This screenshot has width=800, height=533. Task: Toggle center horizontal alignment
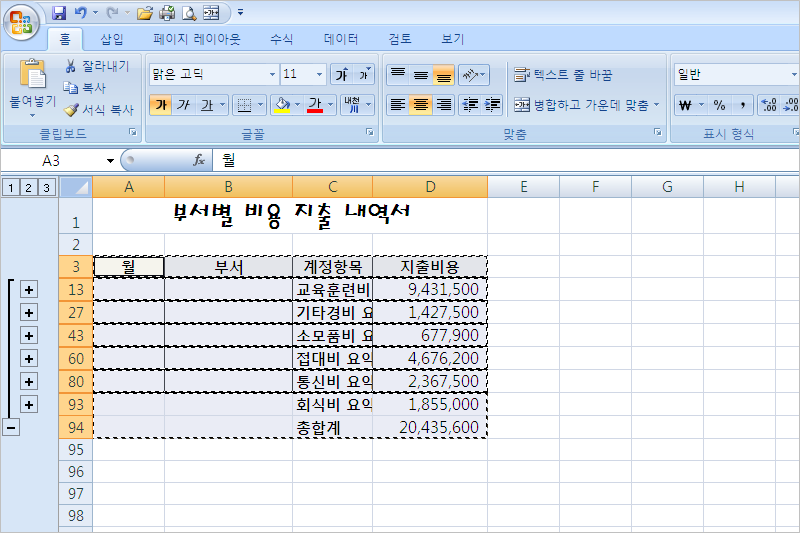point(420,105)
